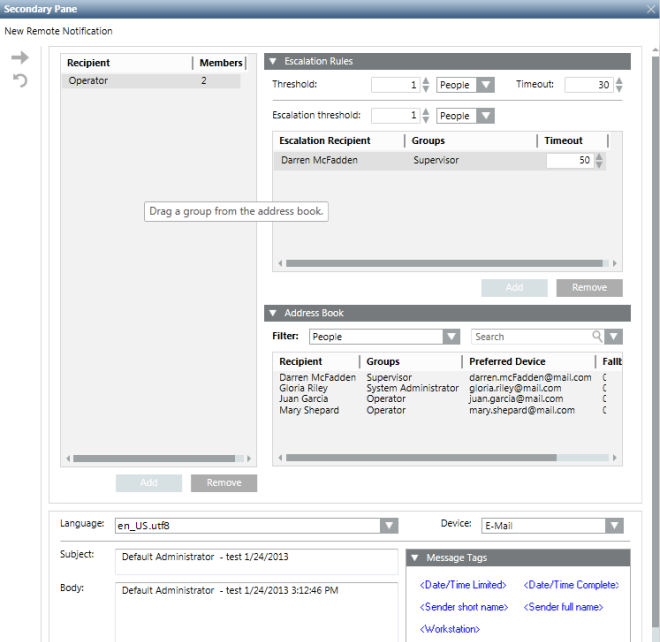Close the Secondary Pane with X
660x642 pixels.
pyautogui.click(x=651, y=9)
